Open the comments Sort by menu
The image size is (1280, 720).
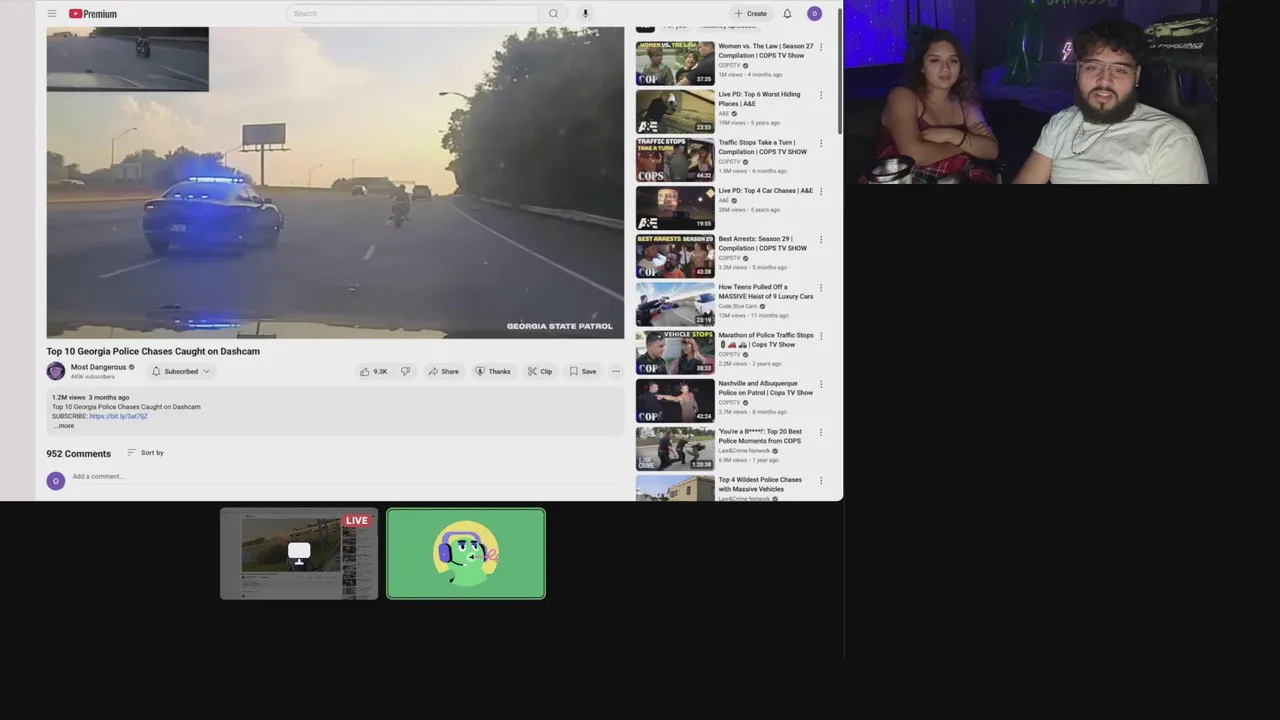145,453
